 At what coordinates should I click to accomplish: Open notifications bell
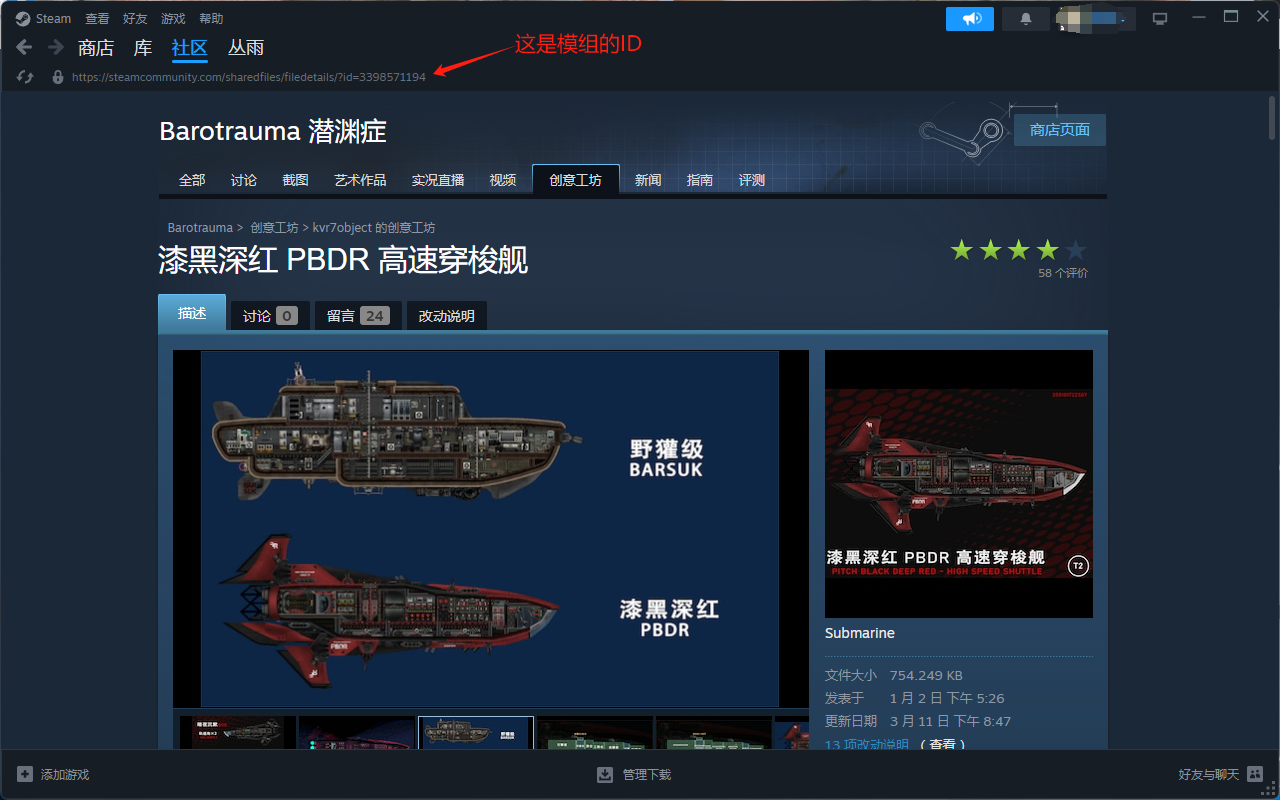[1026, 18]
